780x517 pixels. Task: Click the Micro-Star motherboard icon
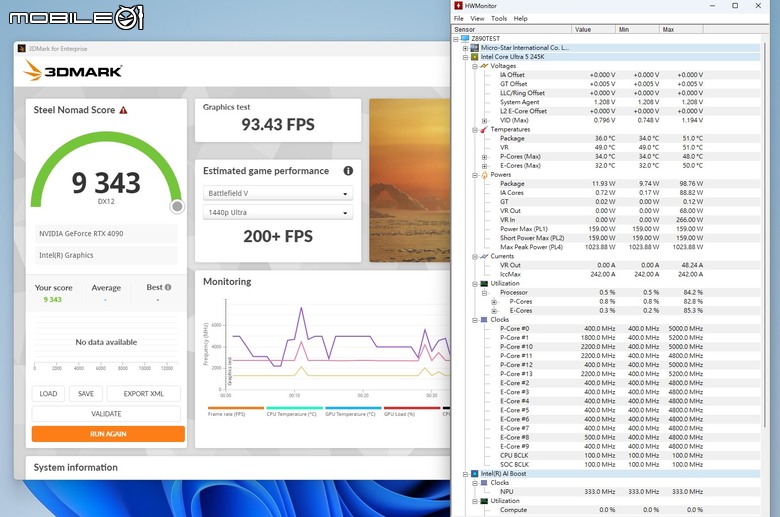(x=475, y=48)
